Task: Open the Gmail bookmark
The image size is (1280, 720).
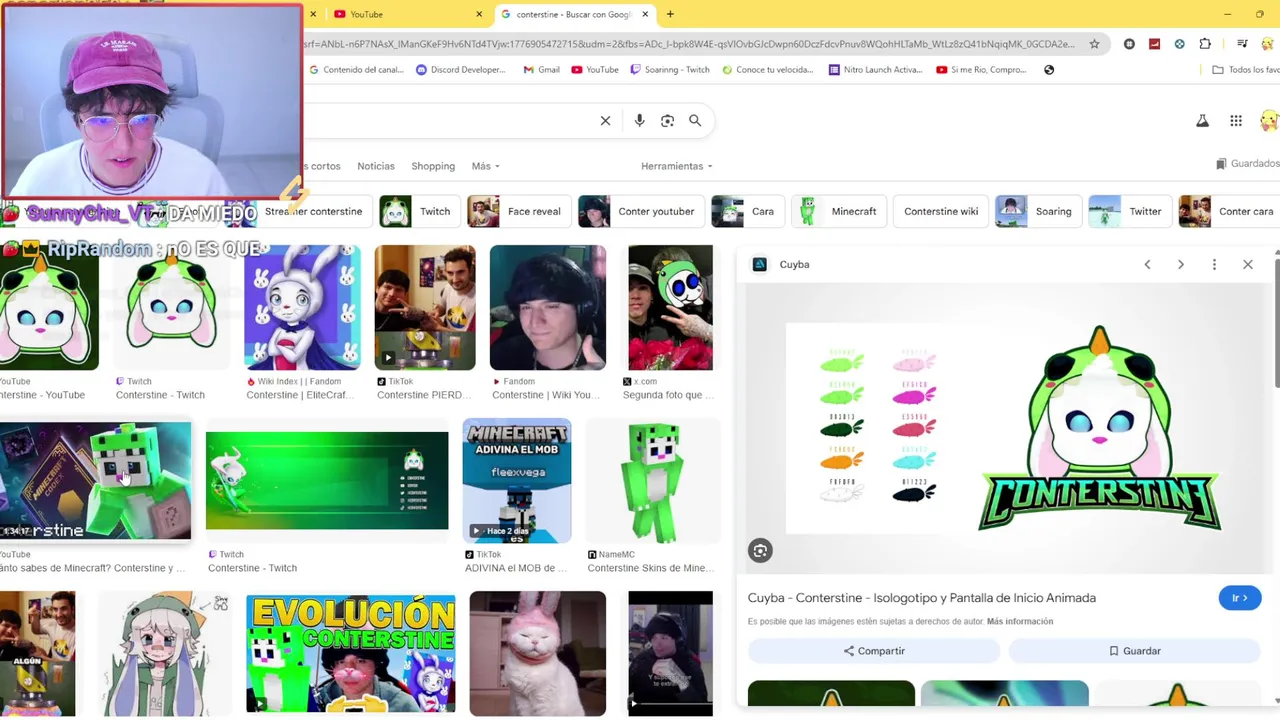Action: click(x=541, y=70)
